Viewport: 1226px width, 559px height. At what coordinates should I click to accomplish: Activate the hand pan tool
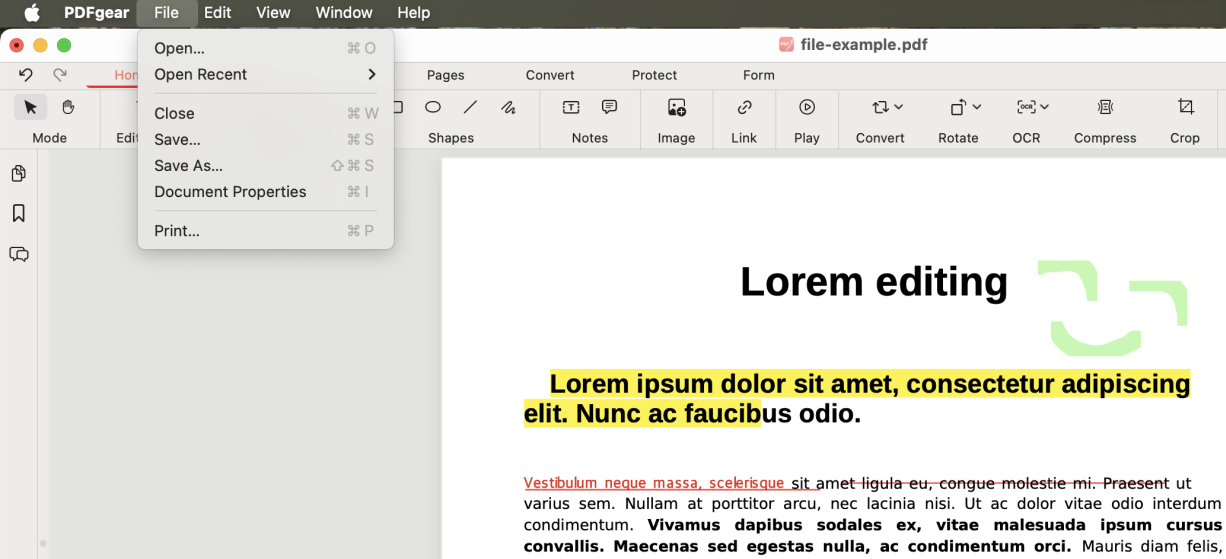click(68, 107)
